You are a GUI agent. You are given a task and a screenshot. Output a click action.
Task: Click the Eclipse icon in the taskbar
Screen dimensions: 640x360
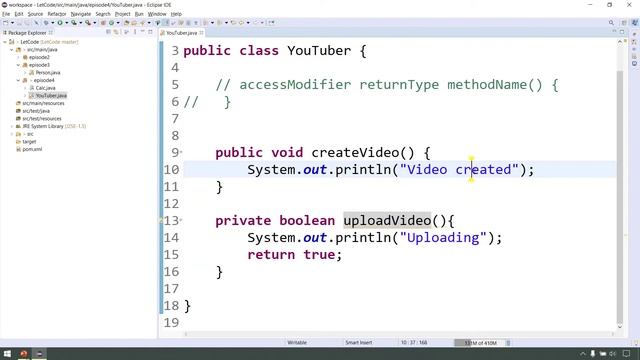(x=40, y=353)
